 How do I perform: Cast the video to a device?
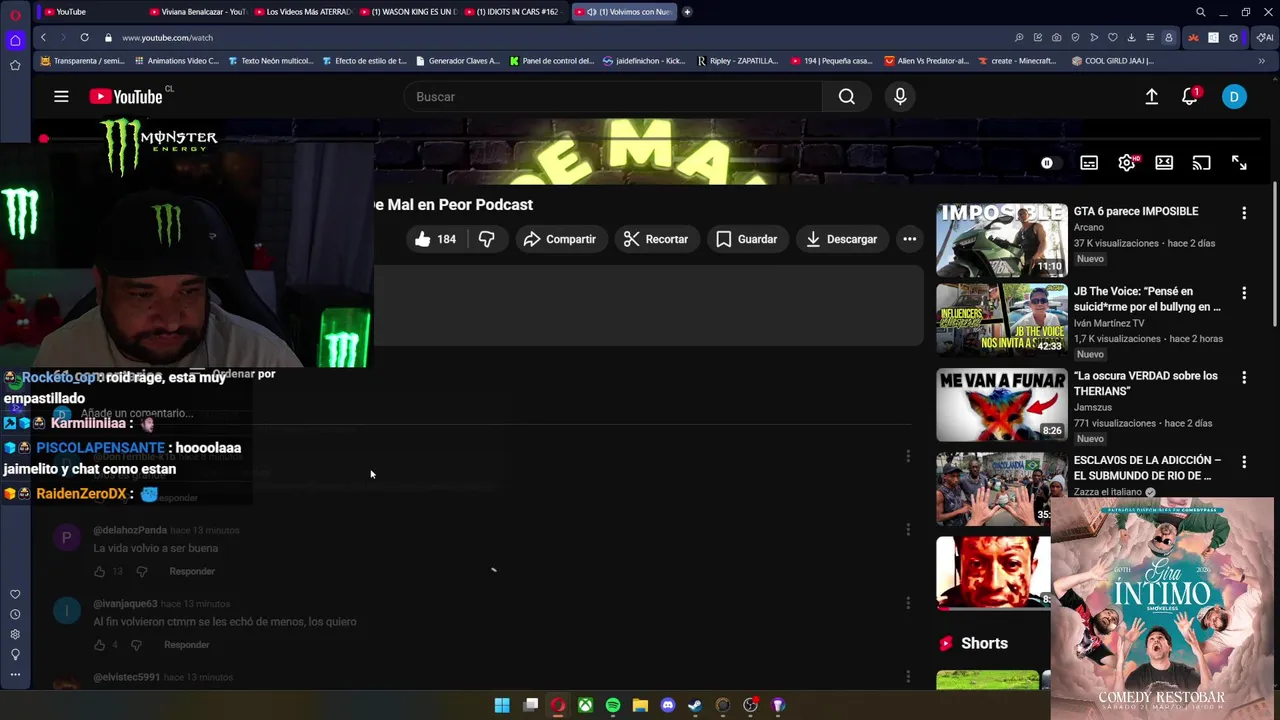coord(1201,163)
